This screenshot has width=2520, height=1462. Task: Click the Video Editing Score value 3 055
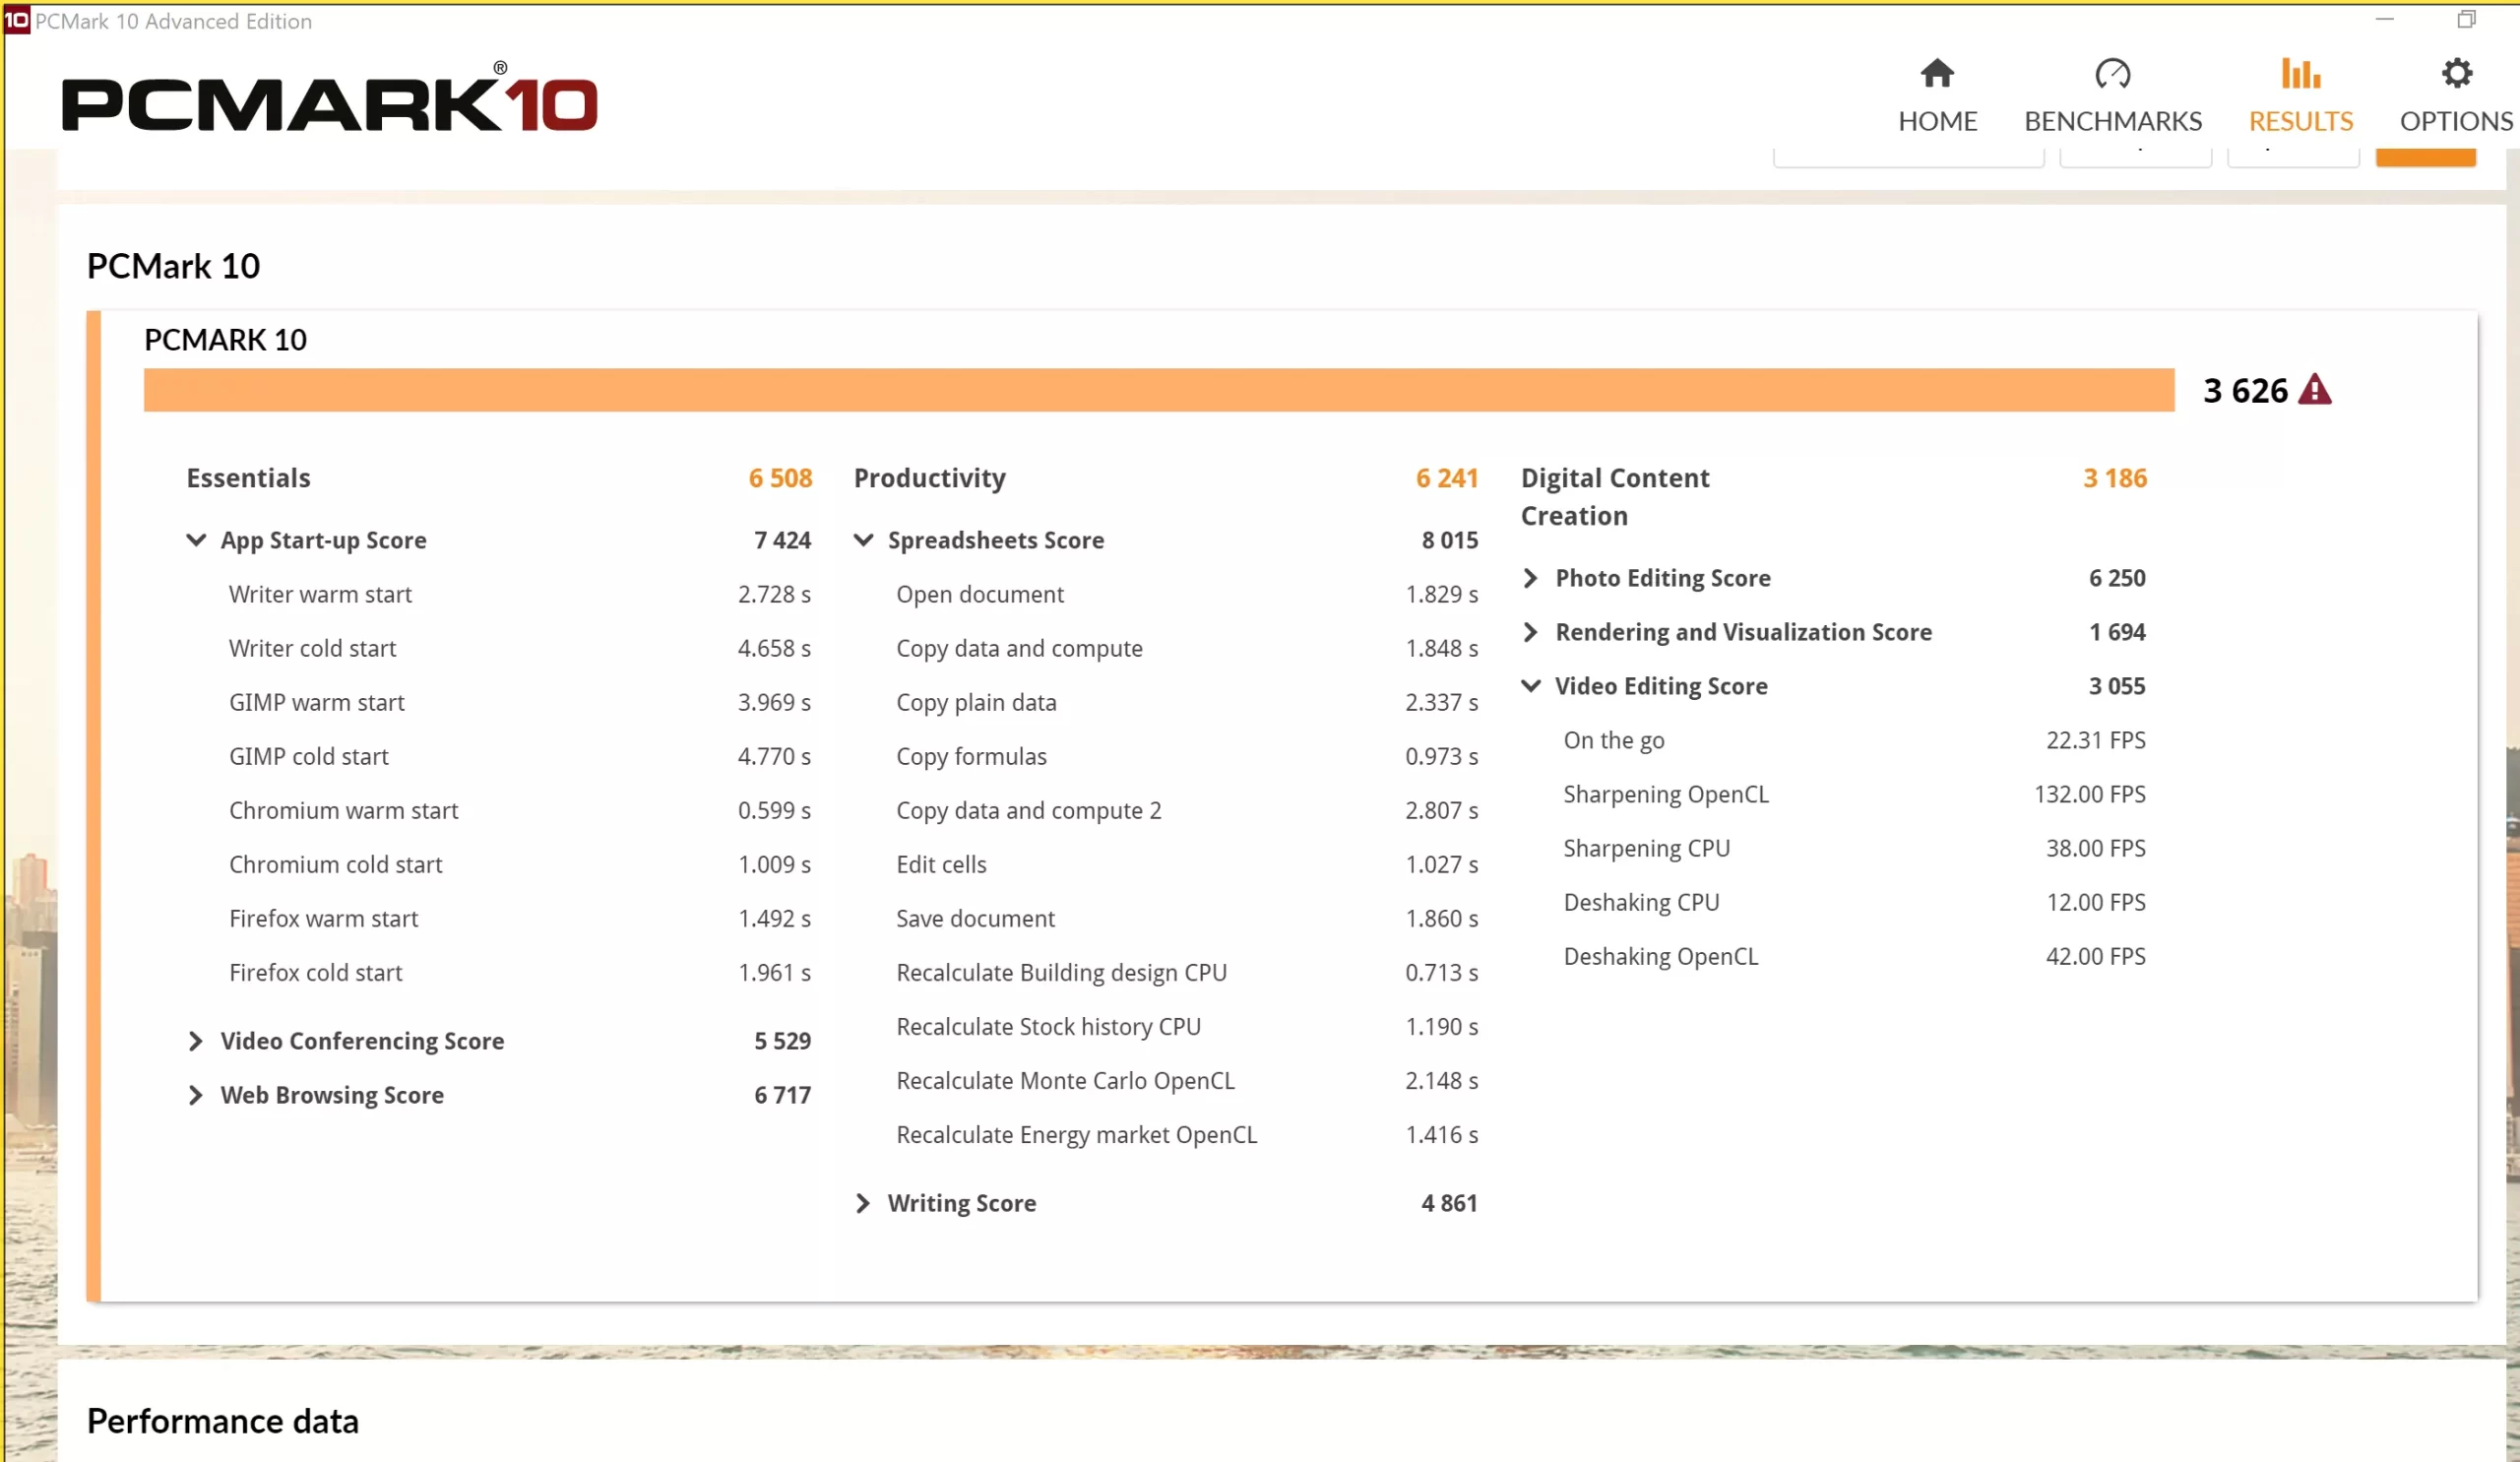point(2116,686)
